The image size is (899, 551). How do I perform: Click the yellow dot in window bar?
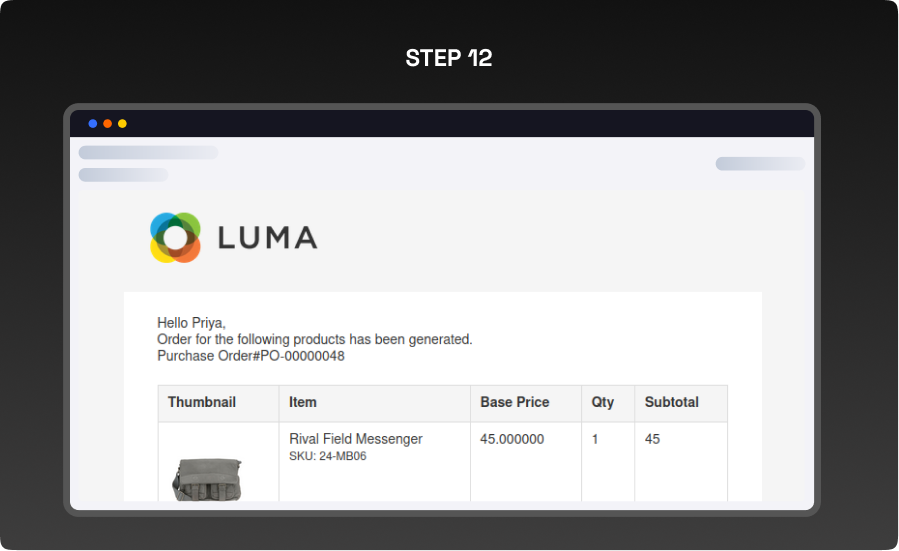pos(122,124)
